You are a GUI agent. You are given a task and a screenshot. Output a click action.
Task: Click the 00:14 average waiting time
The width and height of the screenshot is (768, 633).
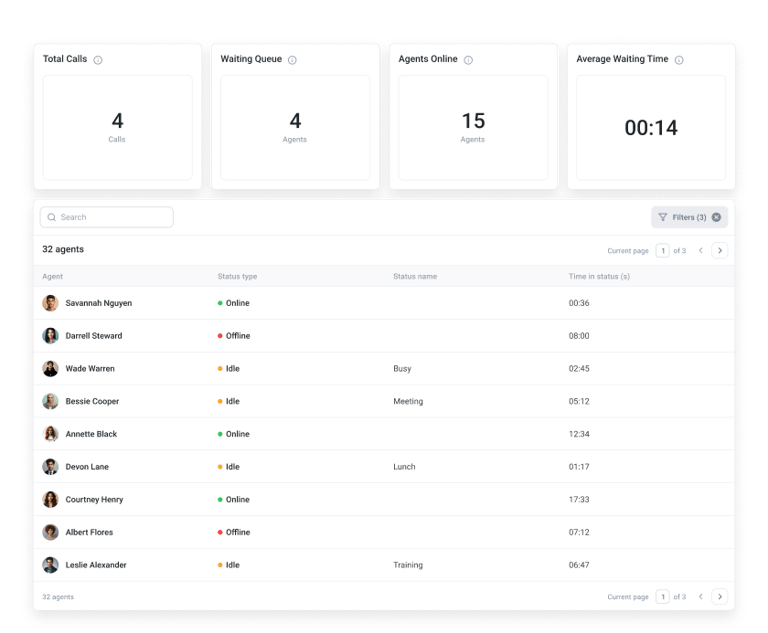[651, 128]
